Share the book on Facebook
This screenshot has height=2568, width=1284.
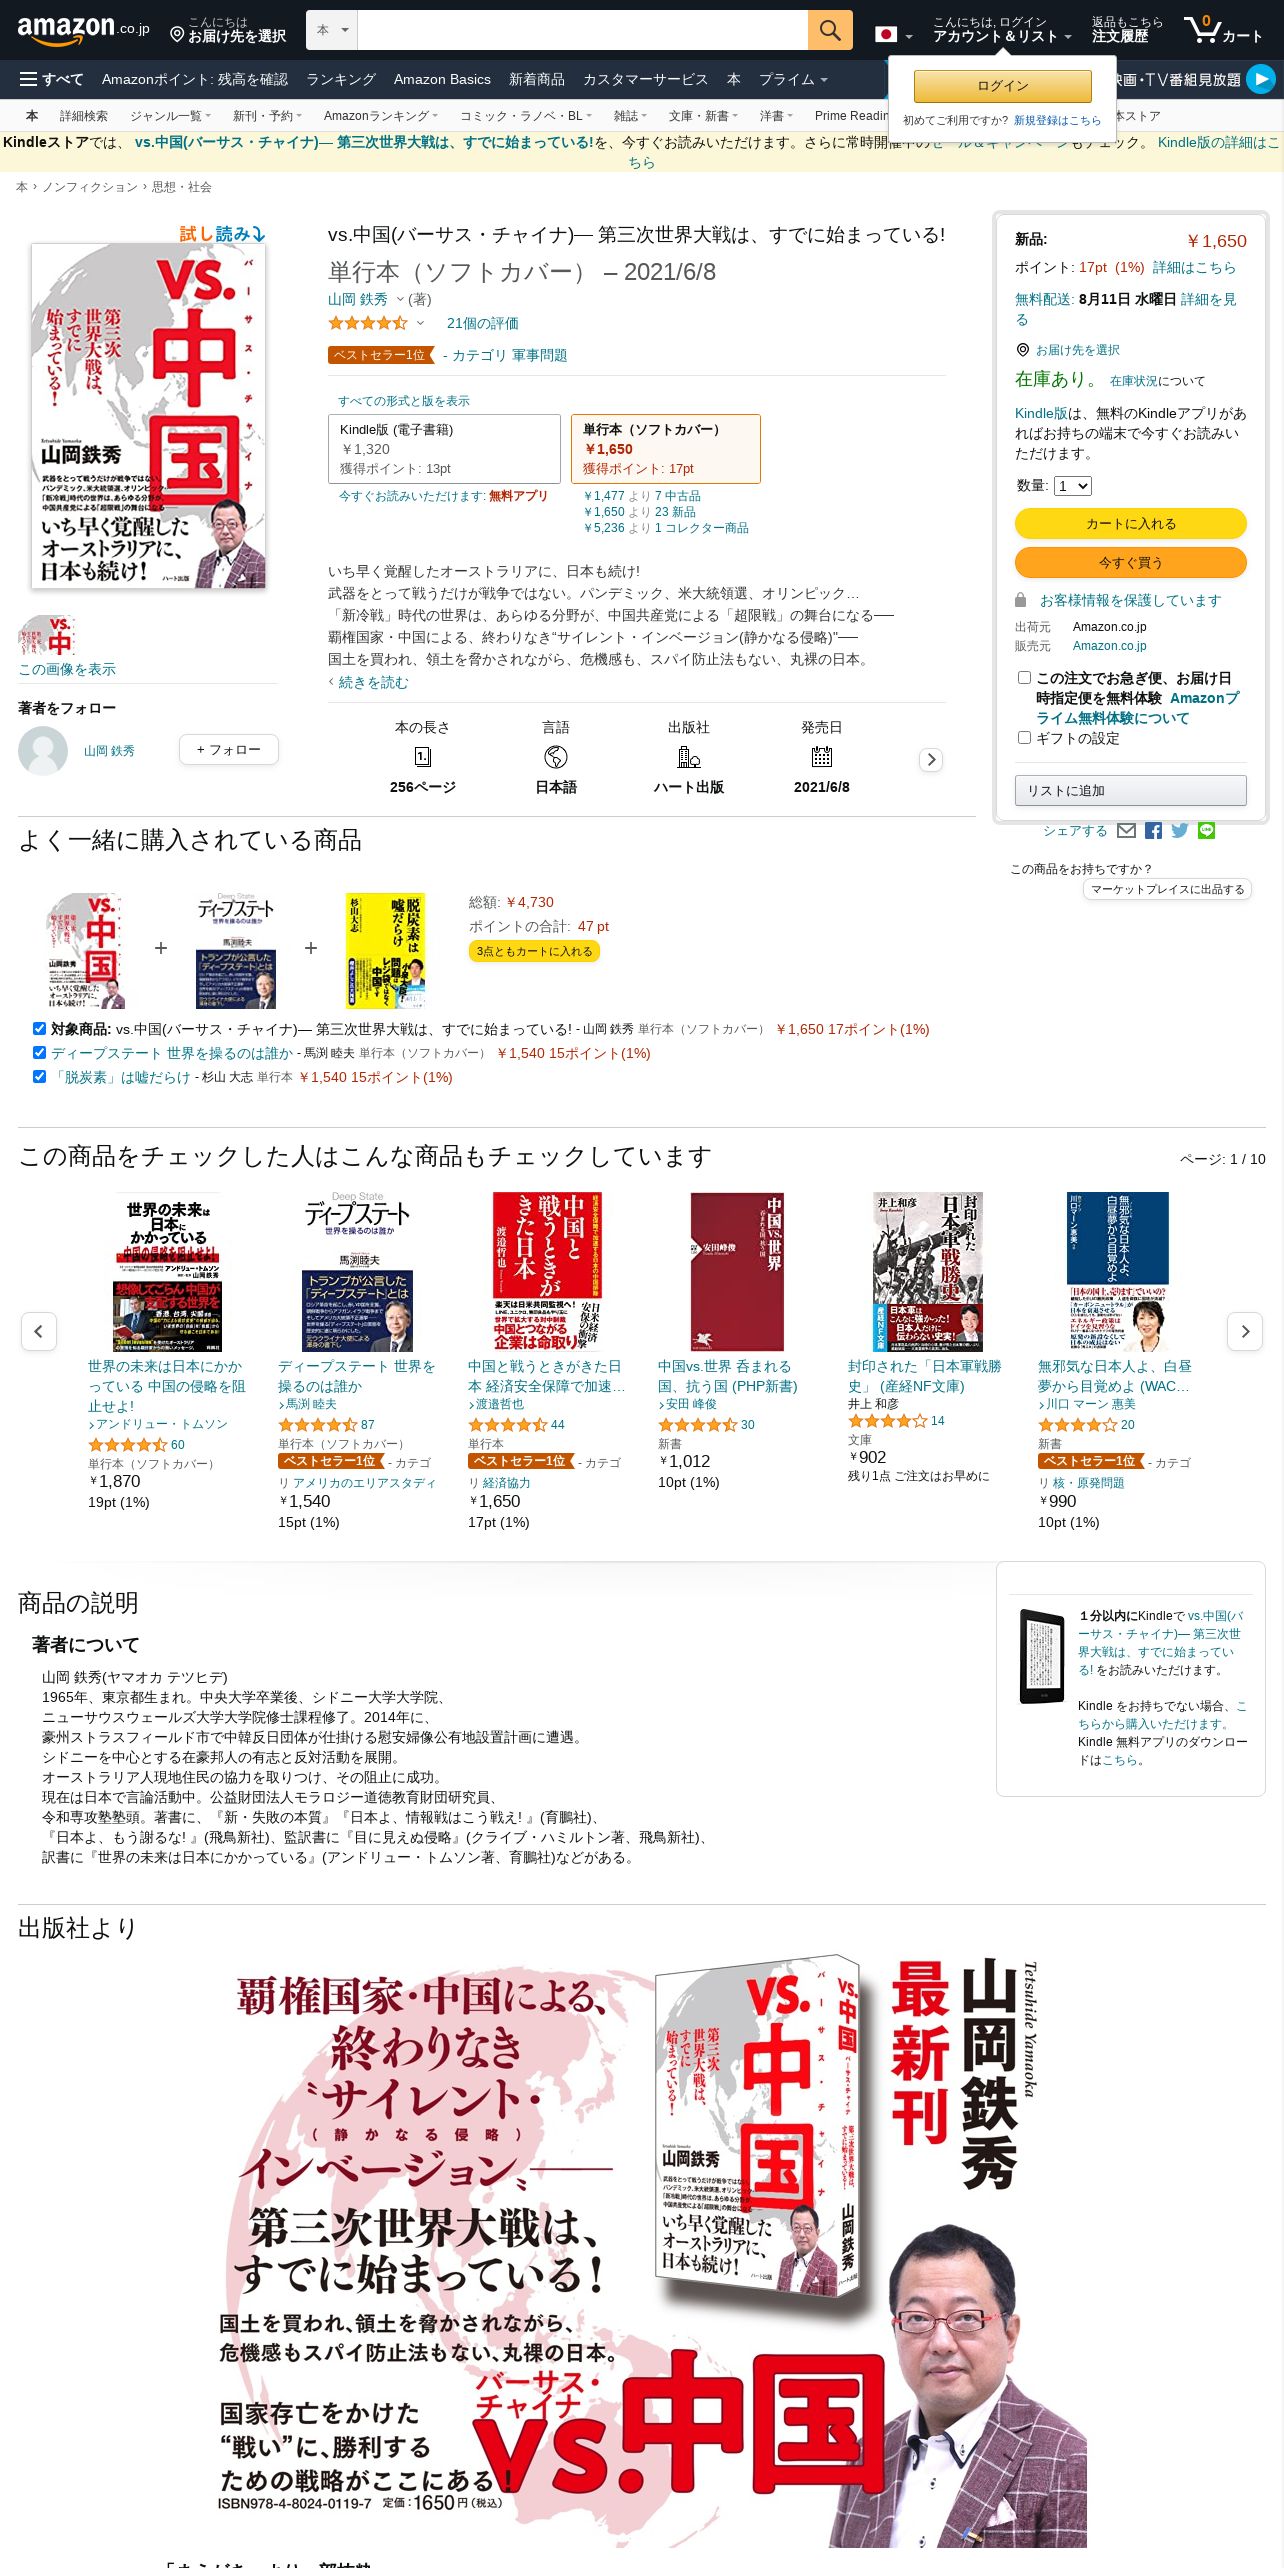click(x=1153, y=830)
